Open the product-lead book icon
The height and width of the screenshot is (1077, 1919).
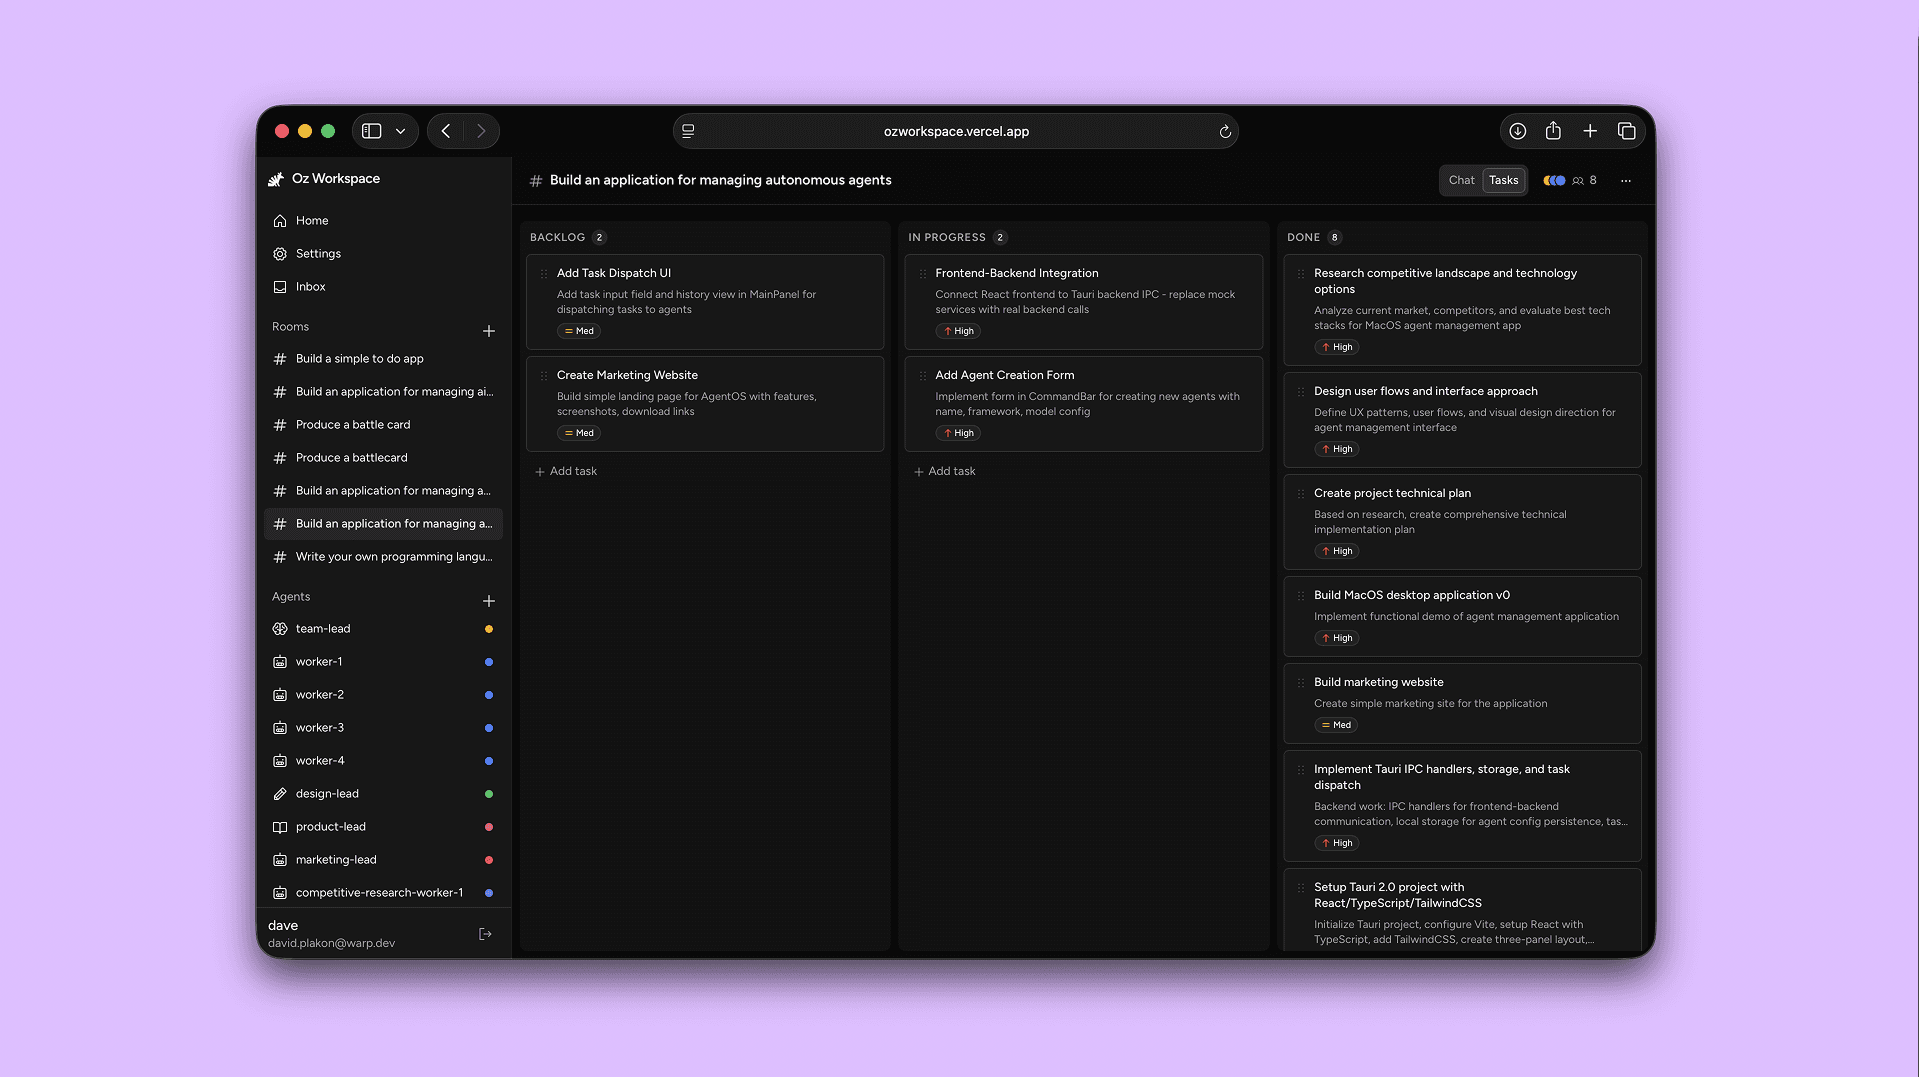click(279, 826)
